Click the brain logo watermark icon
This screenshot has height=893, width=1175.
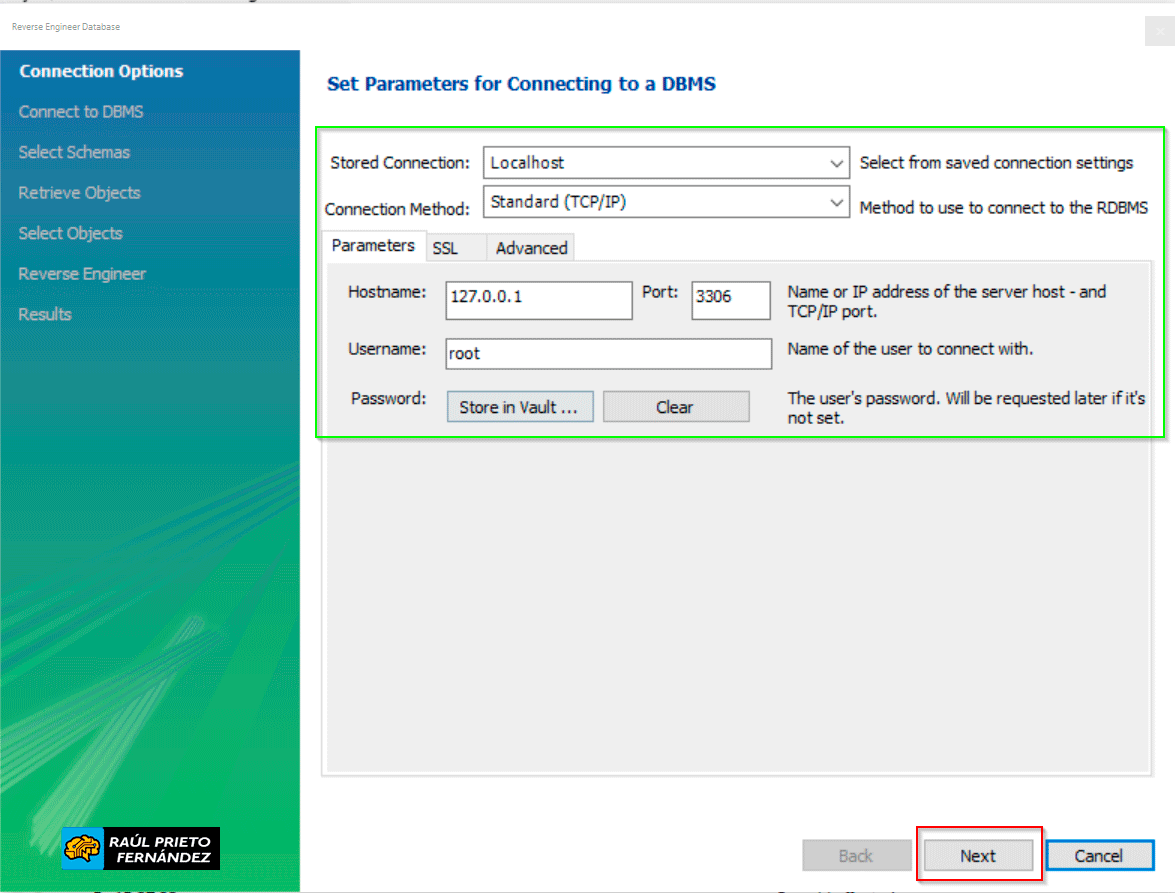coord(82,848)
